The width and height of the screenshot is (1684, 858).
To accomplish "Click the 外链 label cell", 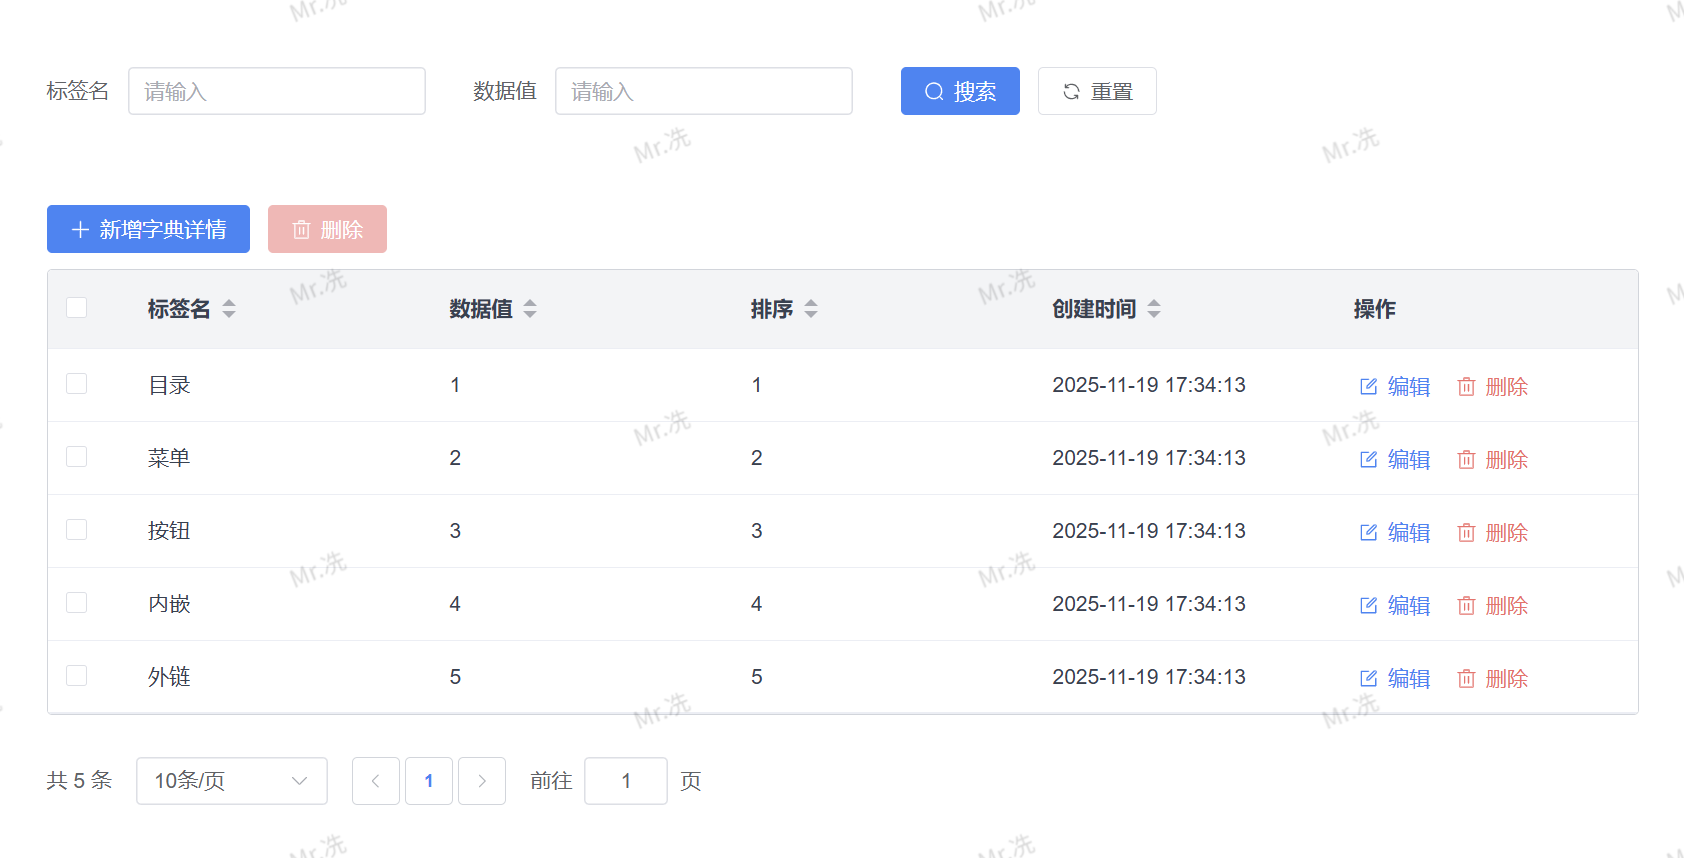I will point(169,677).
